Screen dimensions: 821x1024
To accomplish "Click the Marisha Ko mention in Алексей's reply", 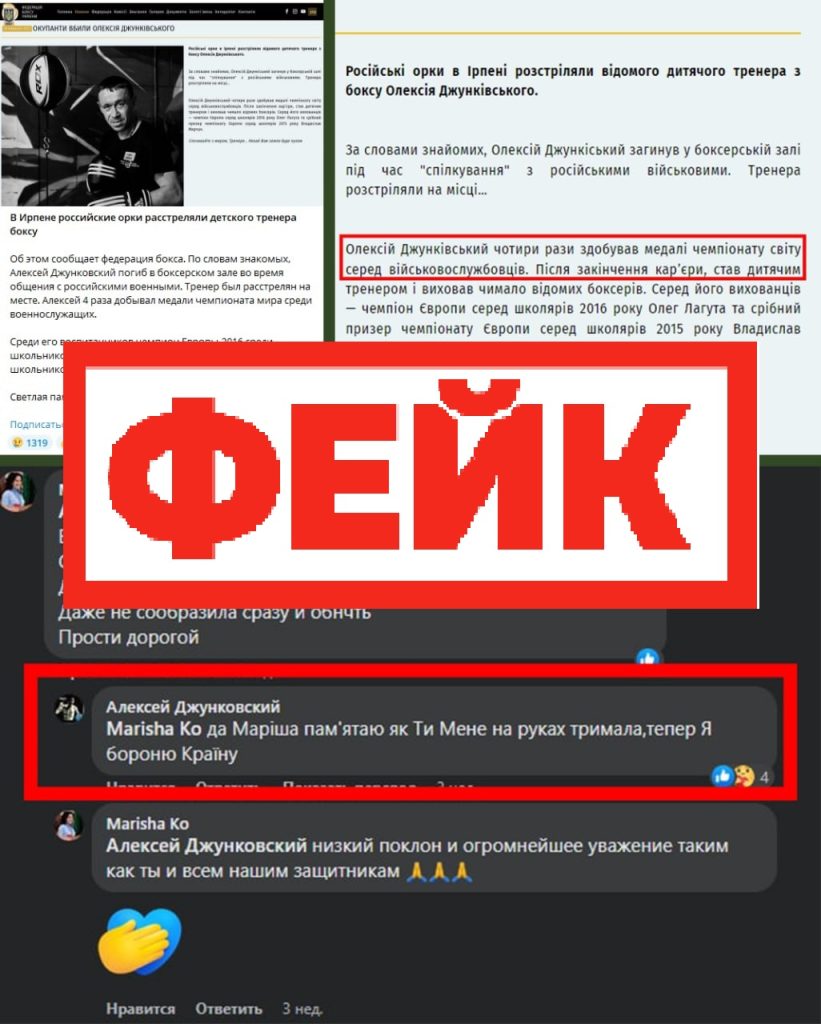I will [x=148, y=729].
